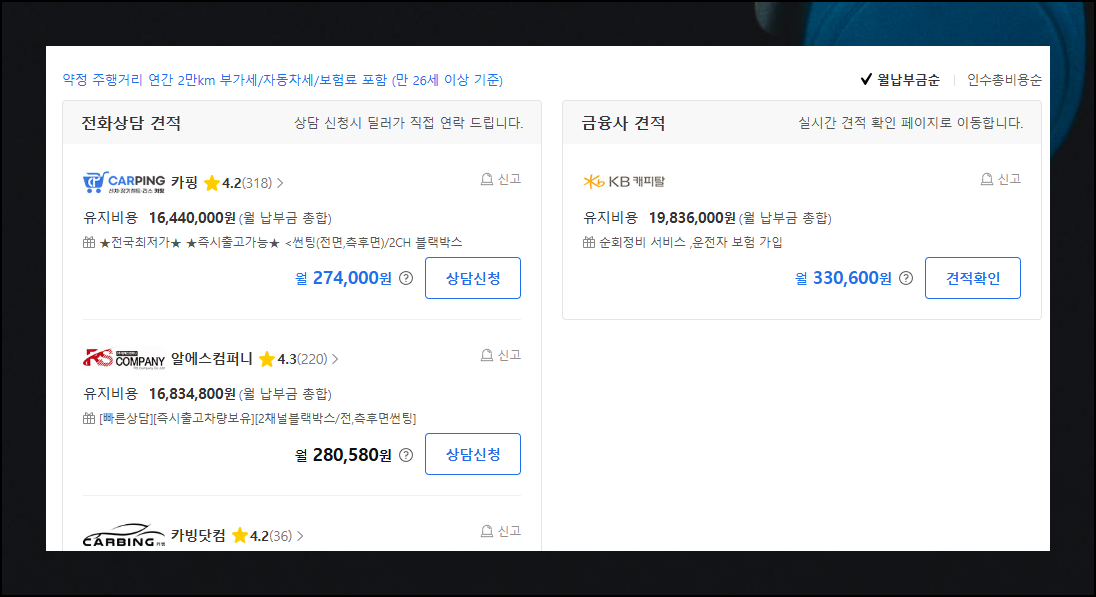Click the star icon beside 알에스컴퍼니 rating 4.3
The image size is (1096, 597).
point(267,359)
